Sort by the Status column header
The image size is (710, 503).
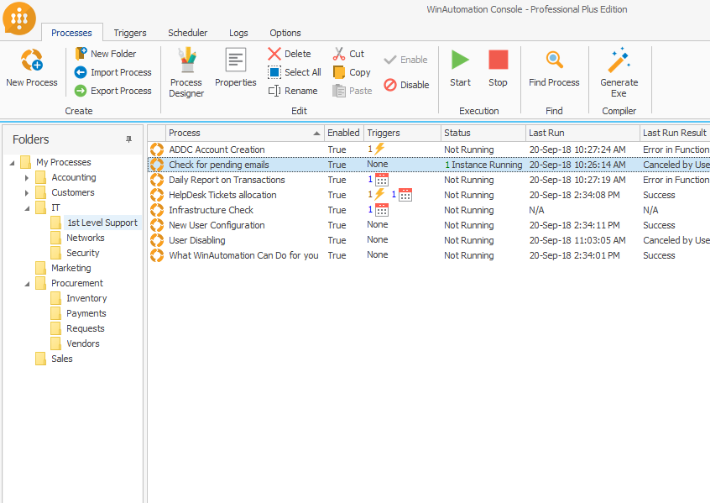tap(483, 133)
